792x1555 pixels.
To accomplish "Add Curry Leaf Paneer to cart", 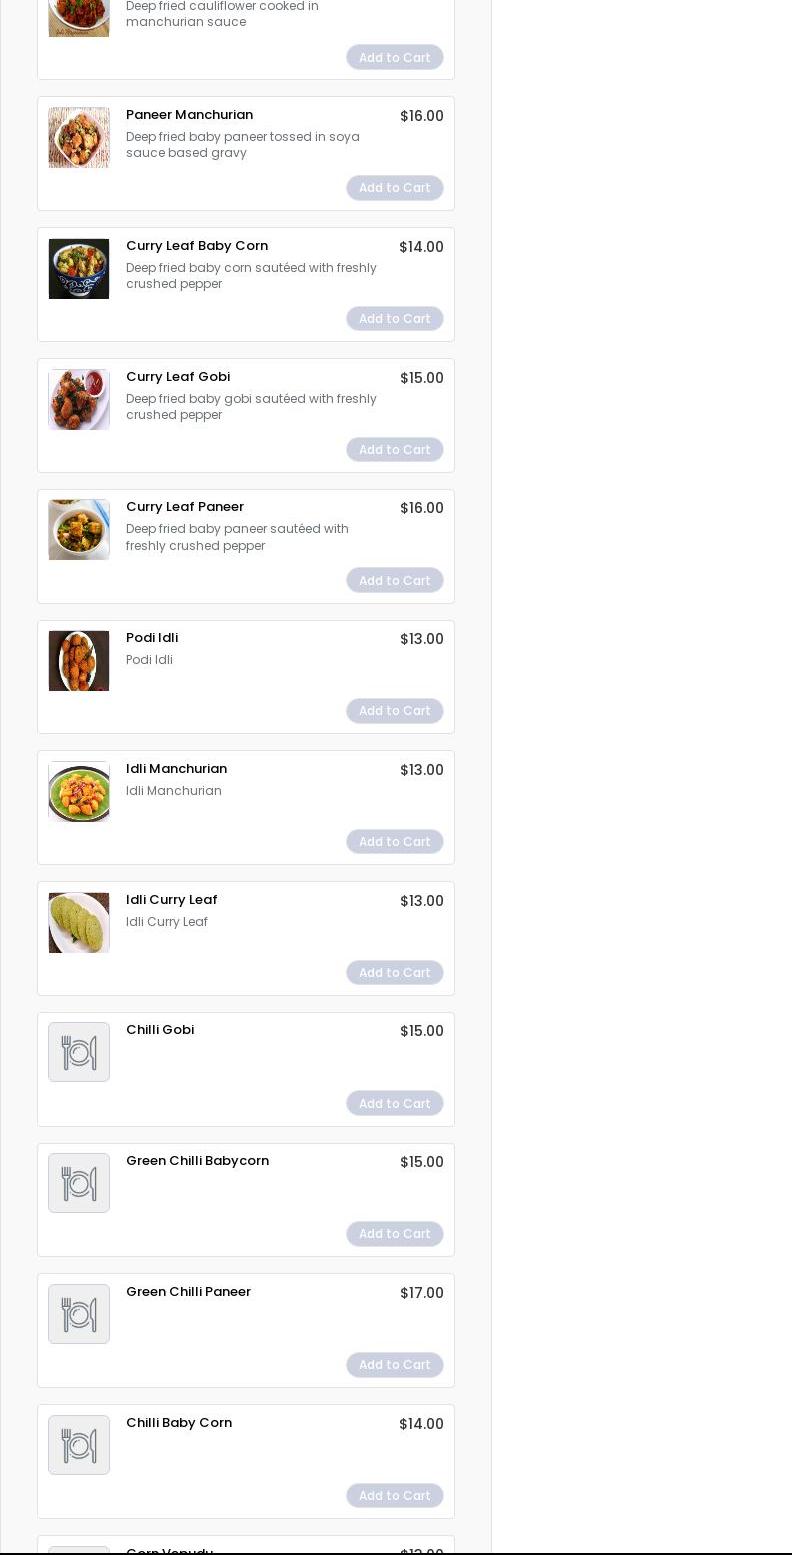I will pos(395,581).
